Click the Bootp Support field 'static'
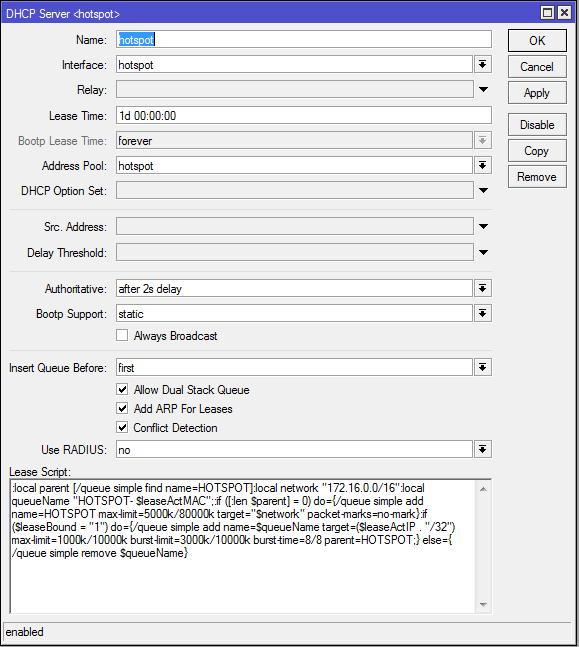 pyautogui.click(x=294, y=314)
